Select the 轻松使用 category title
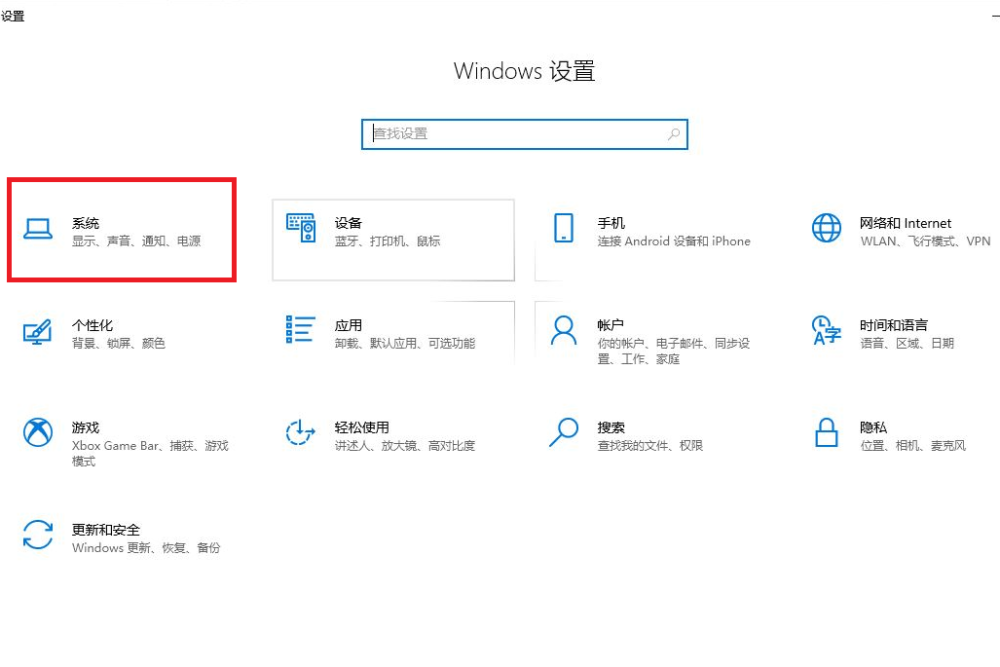This screenshot has width=1000, height=667. [x=362, y=427]
